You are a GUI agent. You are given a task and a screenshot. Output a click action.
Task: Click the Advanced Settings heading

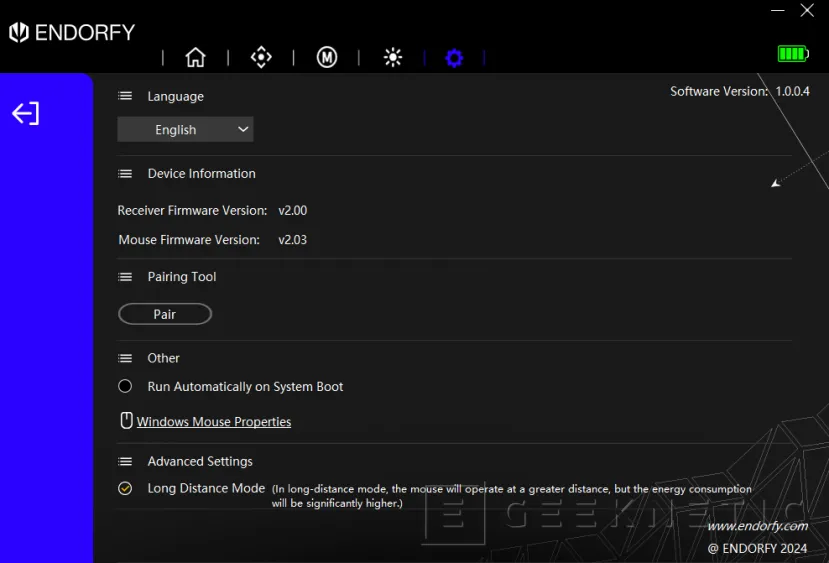[200, 462]
